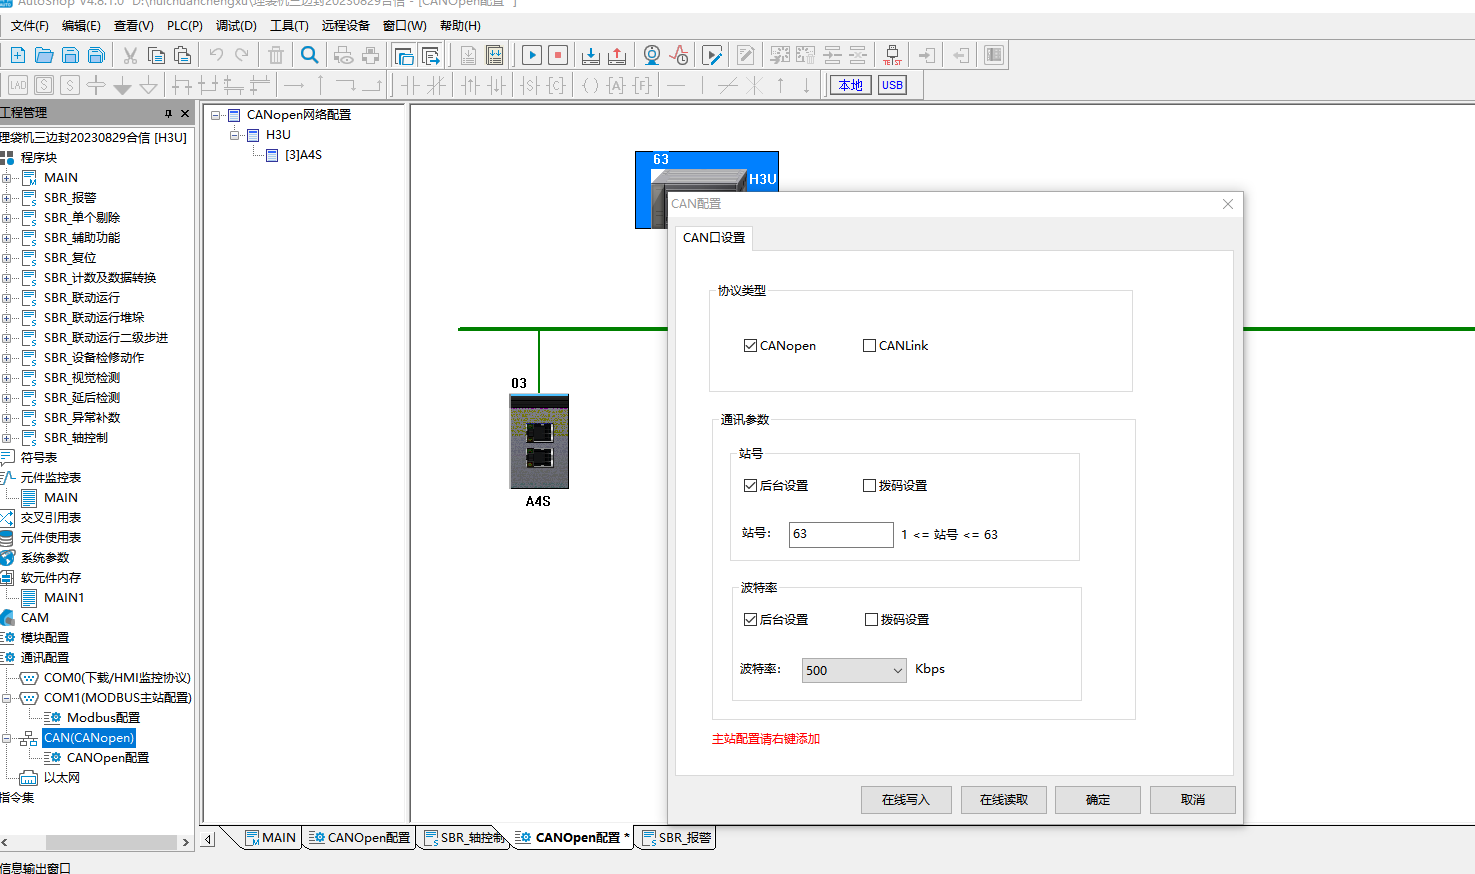Image resolution: width=1475 pixels, height=874 pixels.
Task: Select the CAN口设置 tab in dialog
Action: [714, 238]
